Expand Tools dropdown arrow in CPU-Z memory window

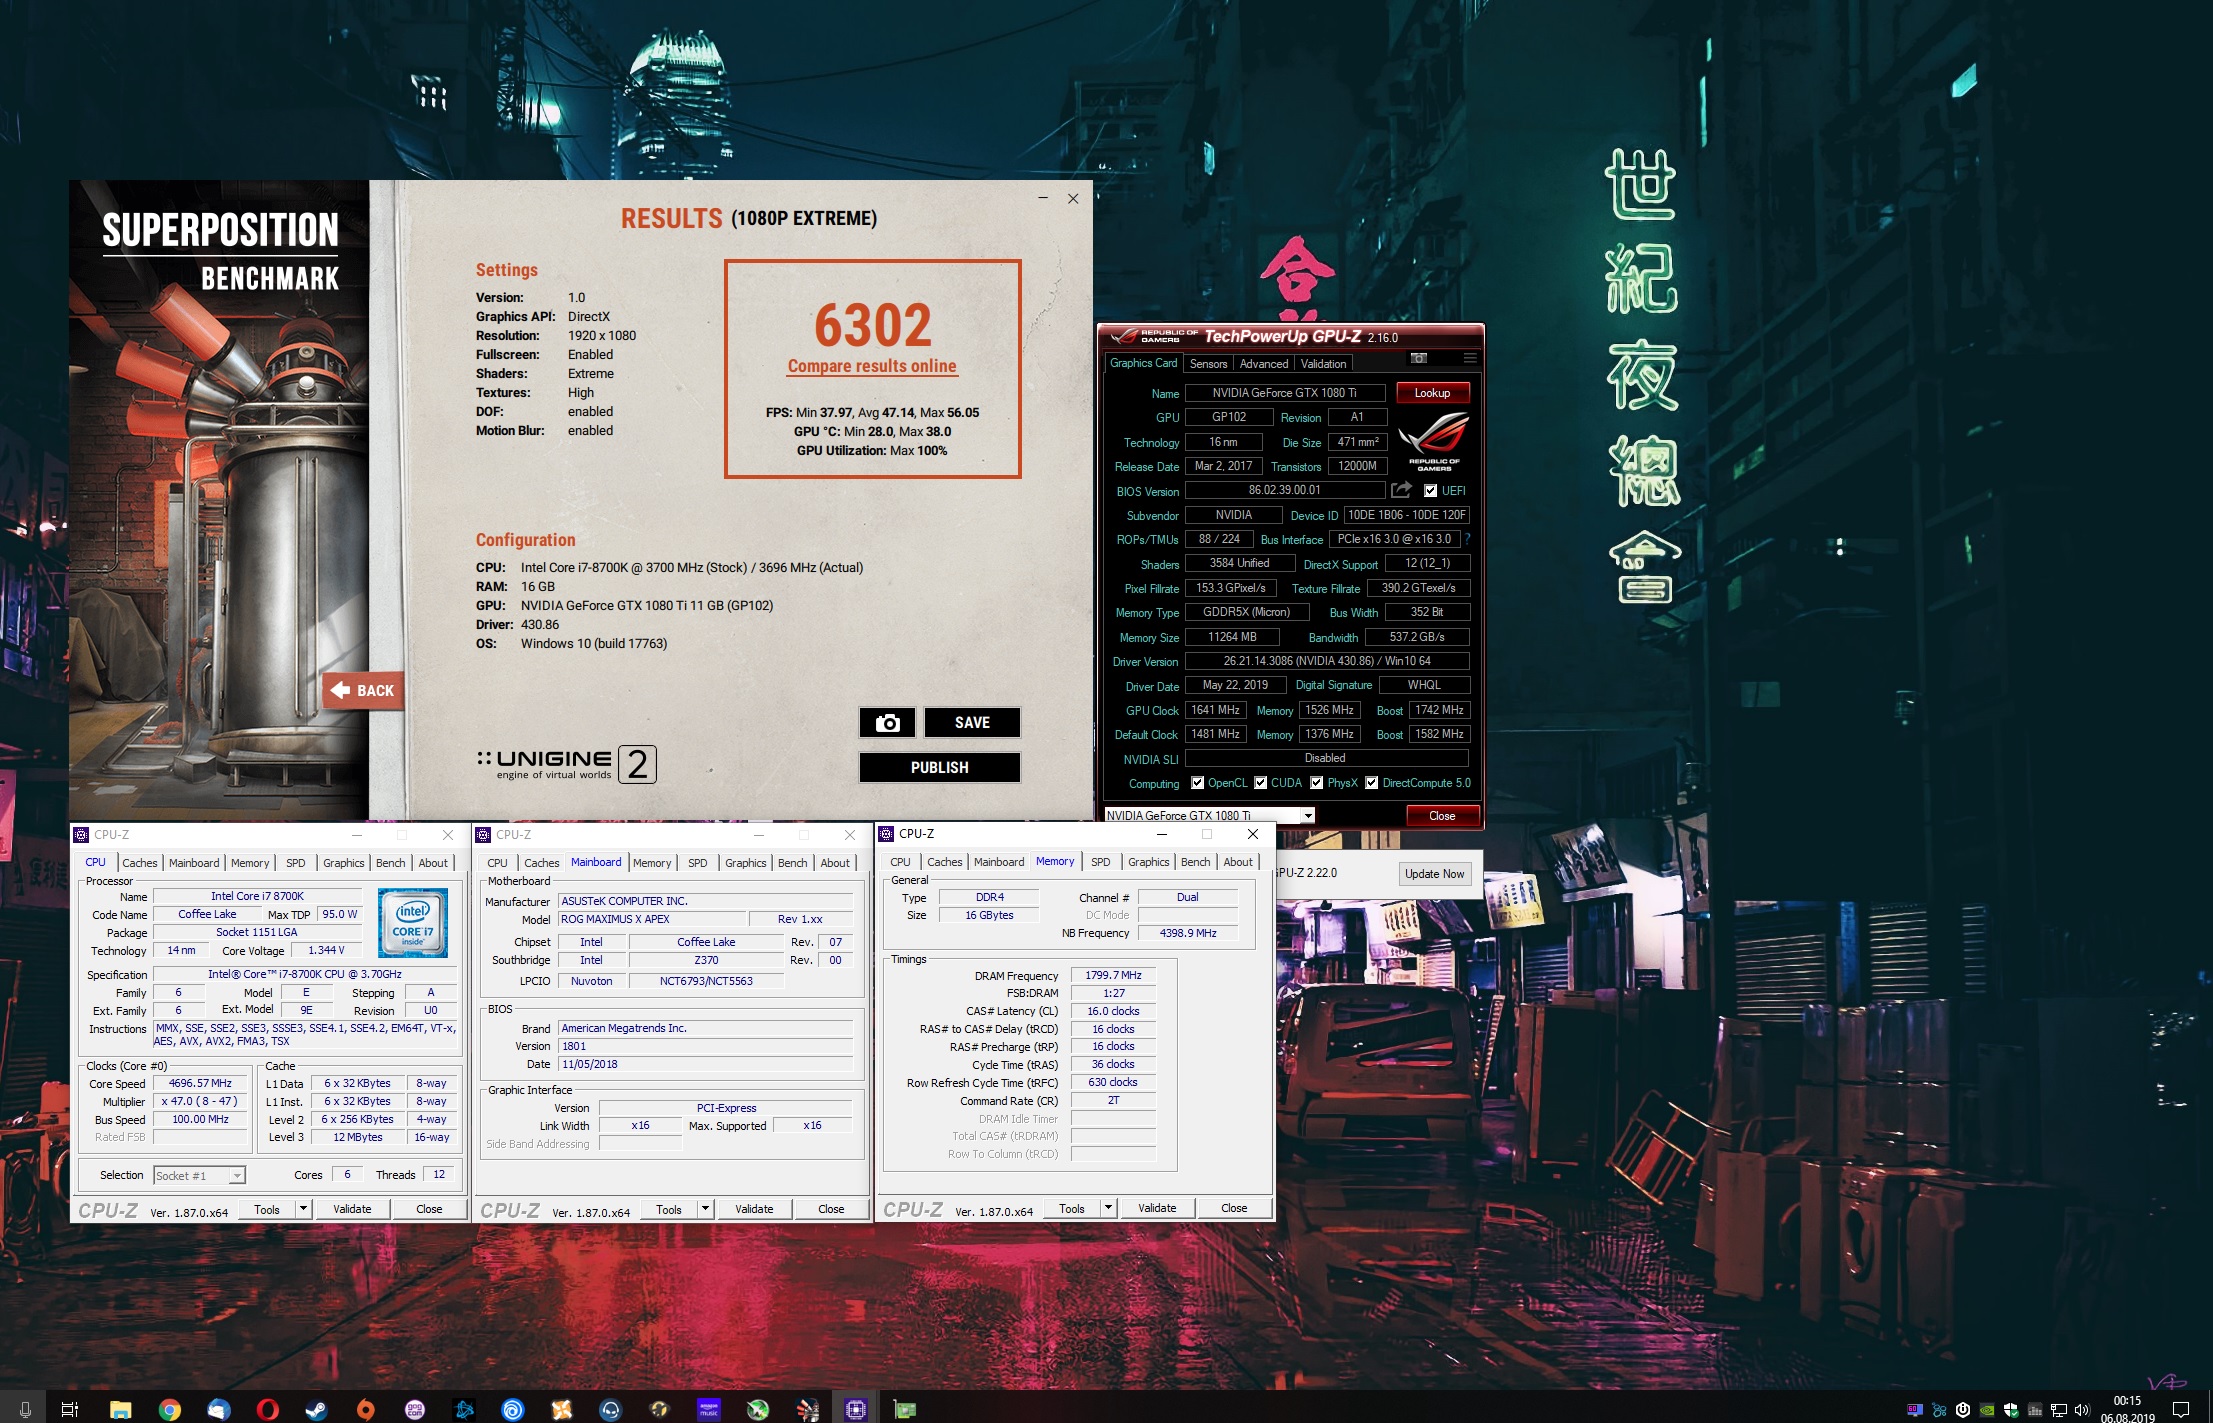click(1108, 1208)
